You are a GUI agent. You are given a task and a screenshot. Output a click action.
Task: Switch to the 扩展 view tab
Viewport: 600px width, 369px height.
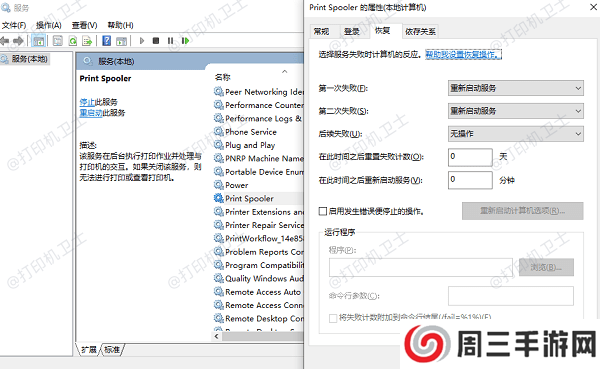89,349
